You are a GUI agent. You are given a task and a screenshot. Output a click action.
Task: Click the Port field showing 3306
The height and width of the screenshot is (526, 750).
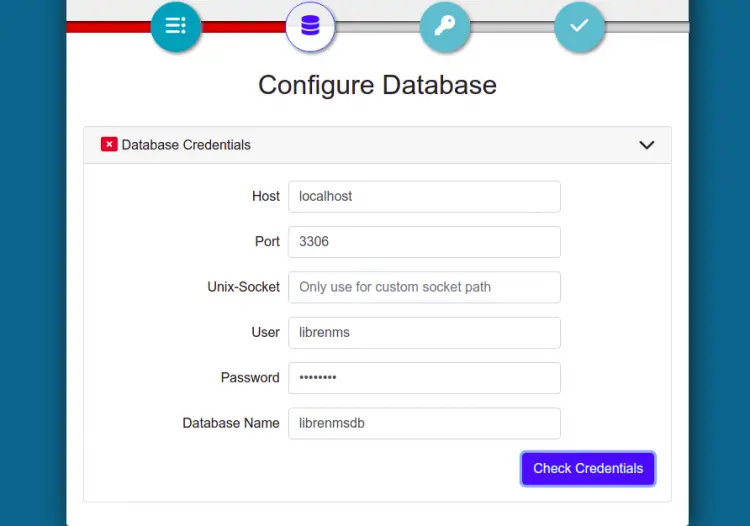click(x=424, y=242)
